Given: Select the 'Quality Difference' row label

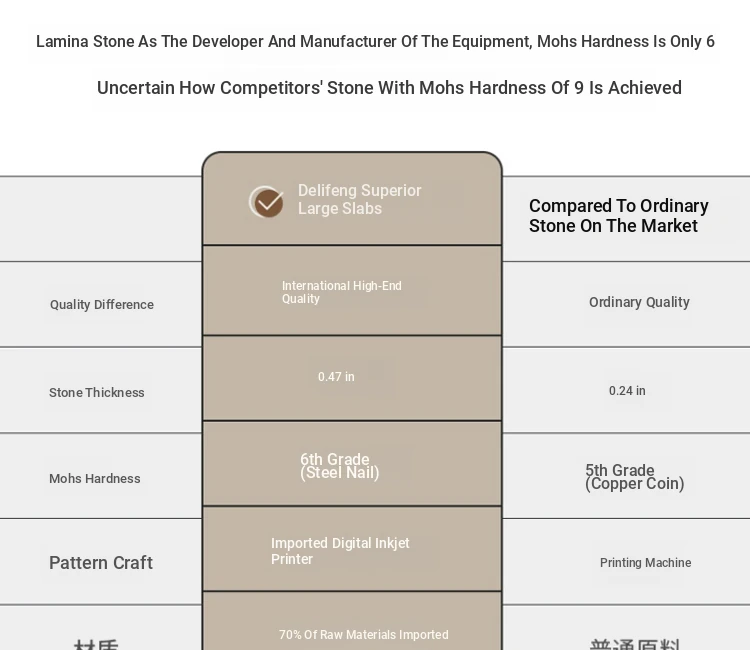Looking at the screenshot, I should pos(102,305).
